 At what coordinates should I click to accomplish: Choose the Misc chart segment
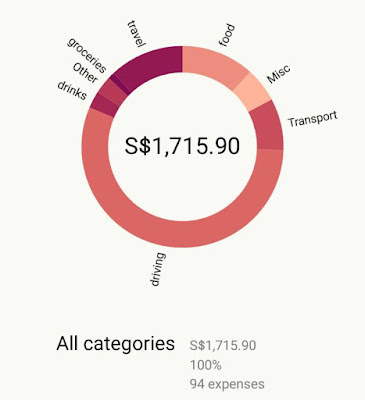pos(252,91)
